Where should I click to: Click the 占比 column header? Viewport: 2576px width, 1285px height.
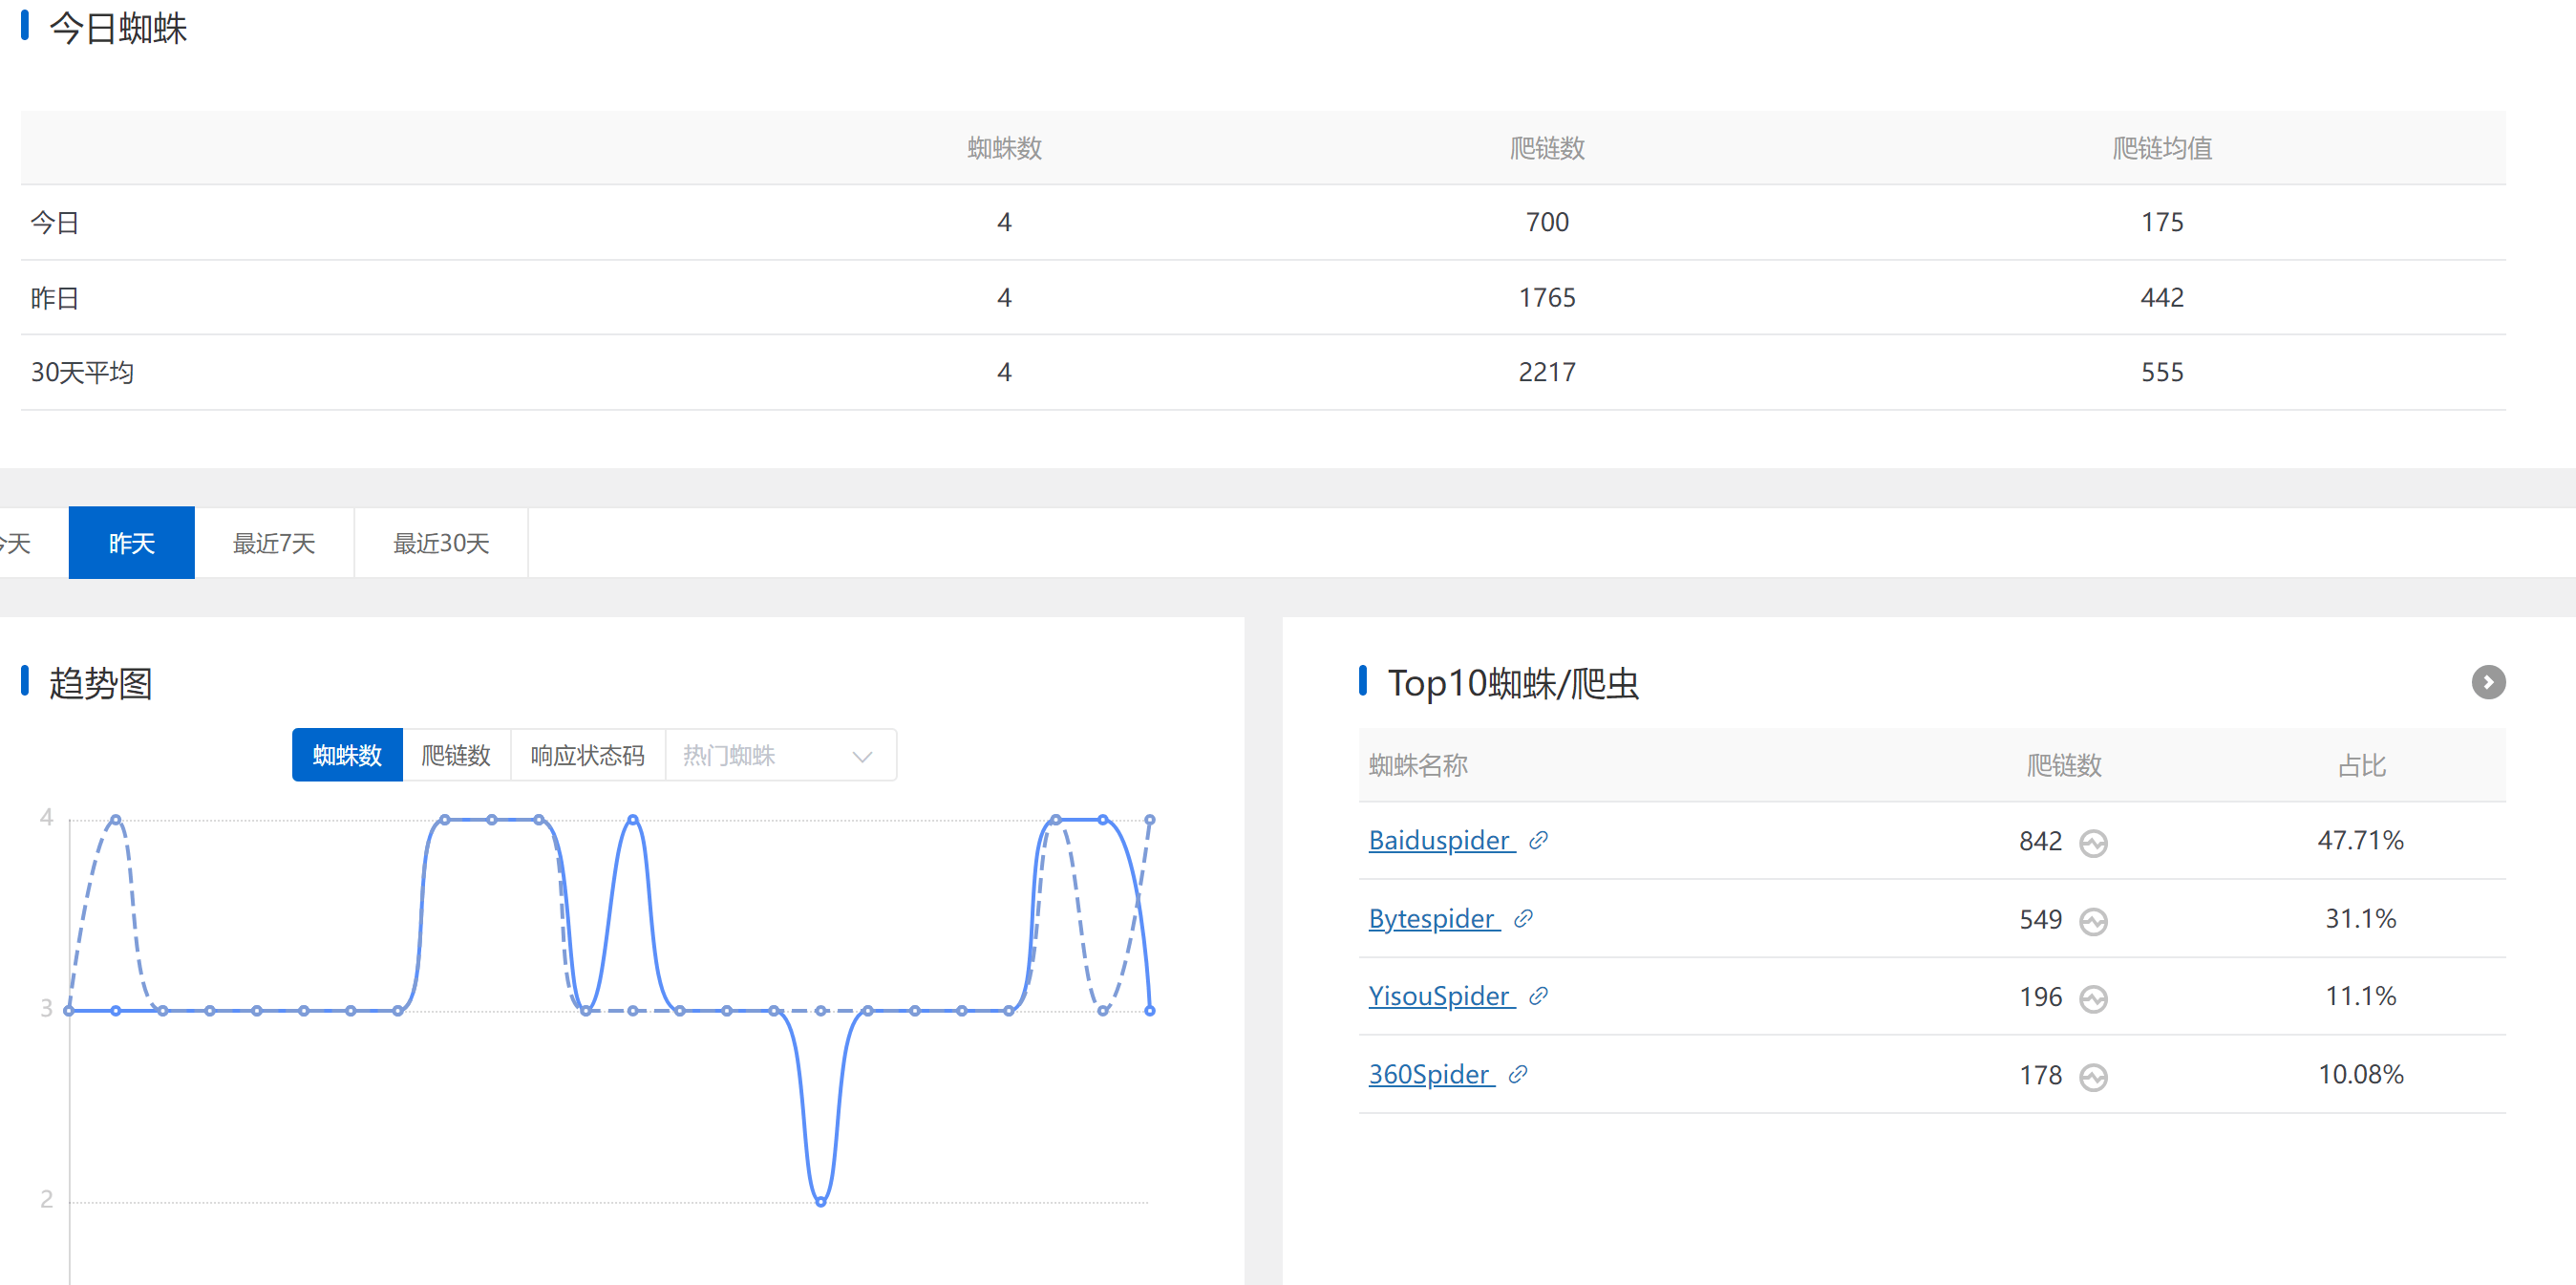pos(2361,765)
